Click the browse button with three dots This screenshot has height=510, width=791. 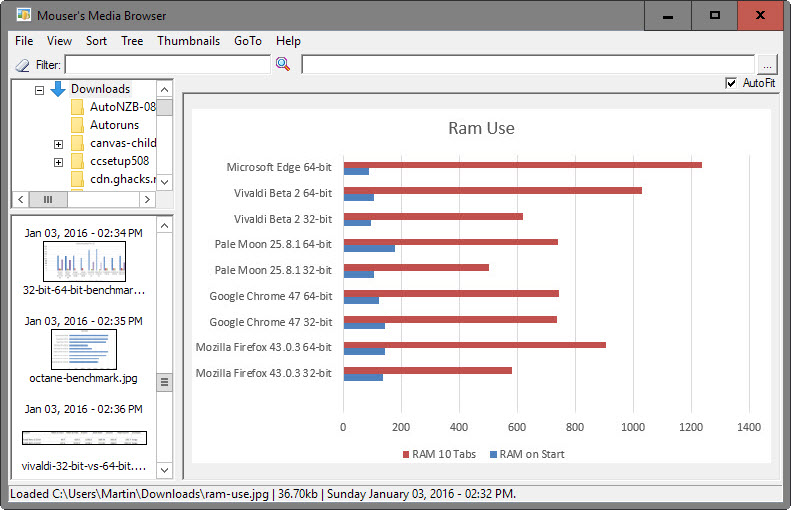point(767,65)
